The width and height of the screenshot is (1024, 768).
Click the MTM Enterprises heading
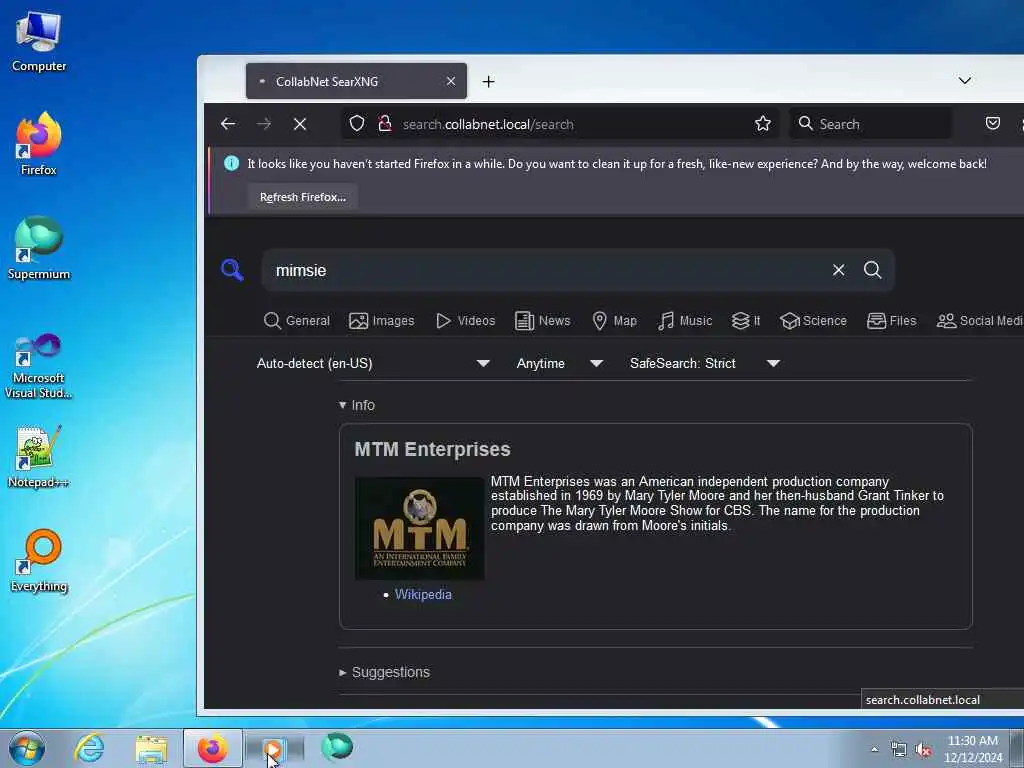[x=432, y=449]
